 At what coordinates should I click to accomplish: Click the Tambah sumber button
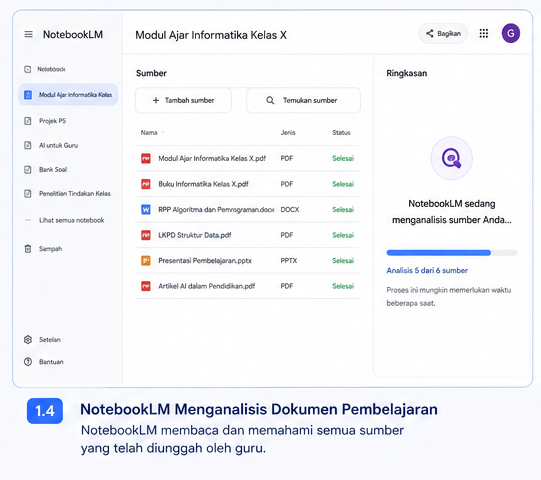[x=183, y=100]
